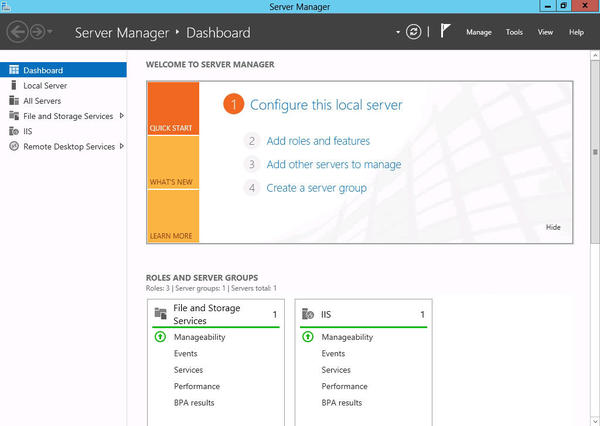Select the All Servers sidebar icon
This screenshot has width=600, height=426.
[x=14, y=100]
